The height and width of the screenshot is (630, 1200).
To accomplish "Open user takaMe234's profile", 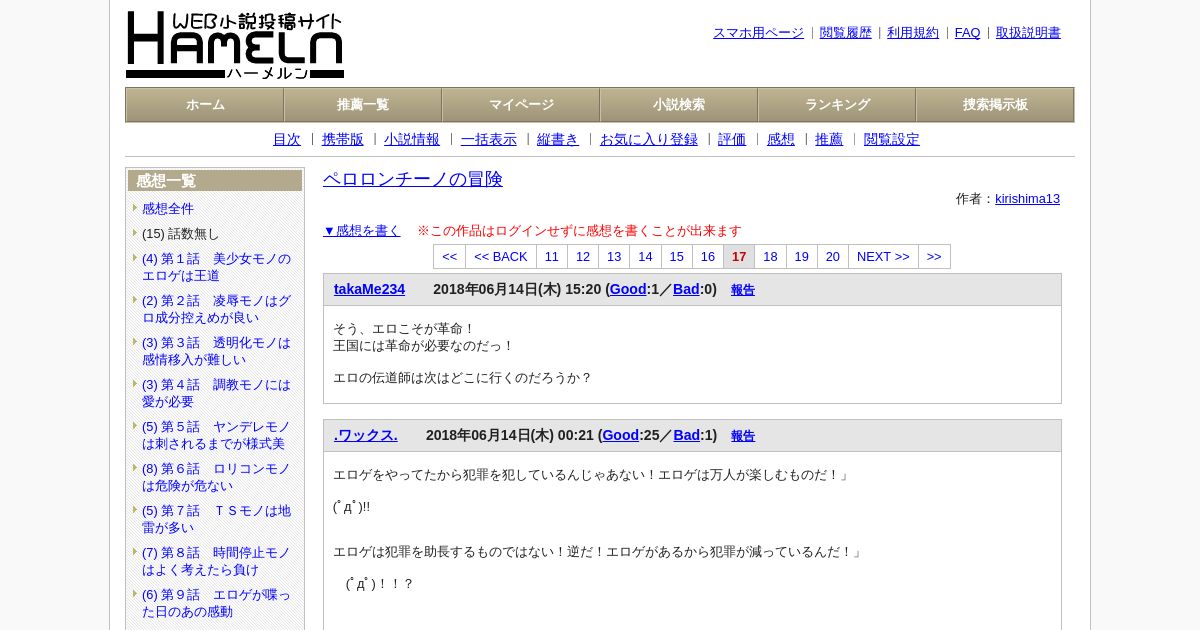I will 369,289.
